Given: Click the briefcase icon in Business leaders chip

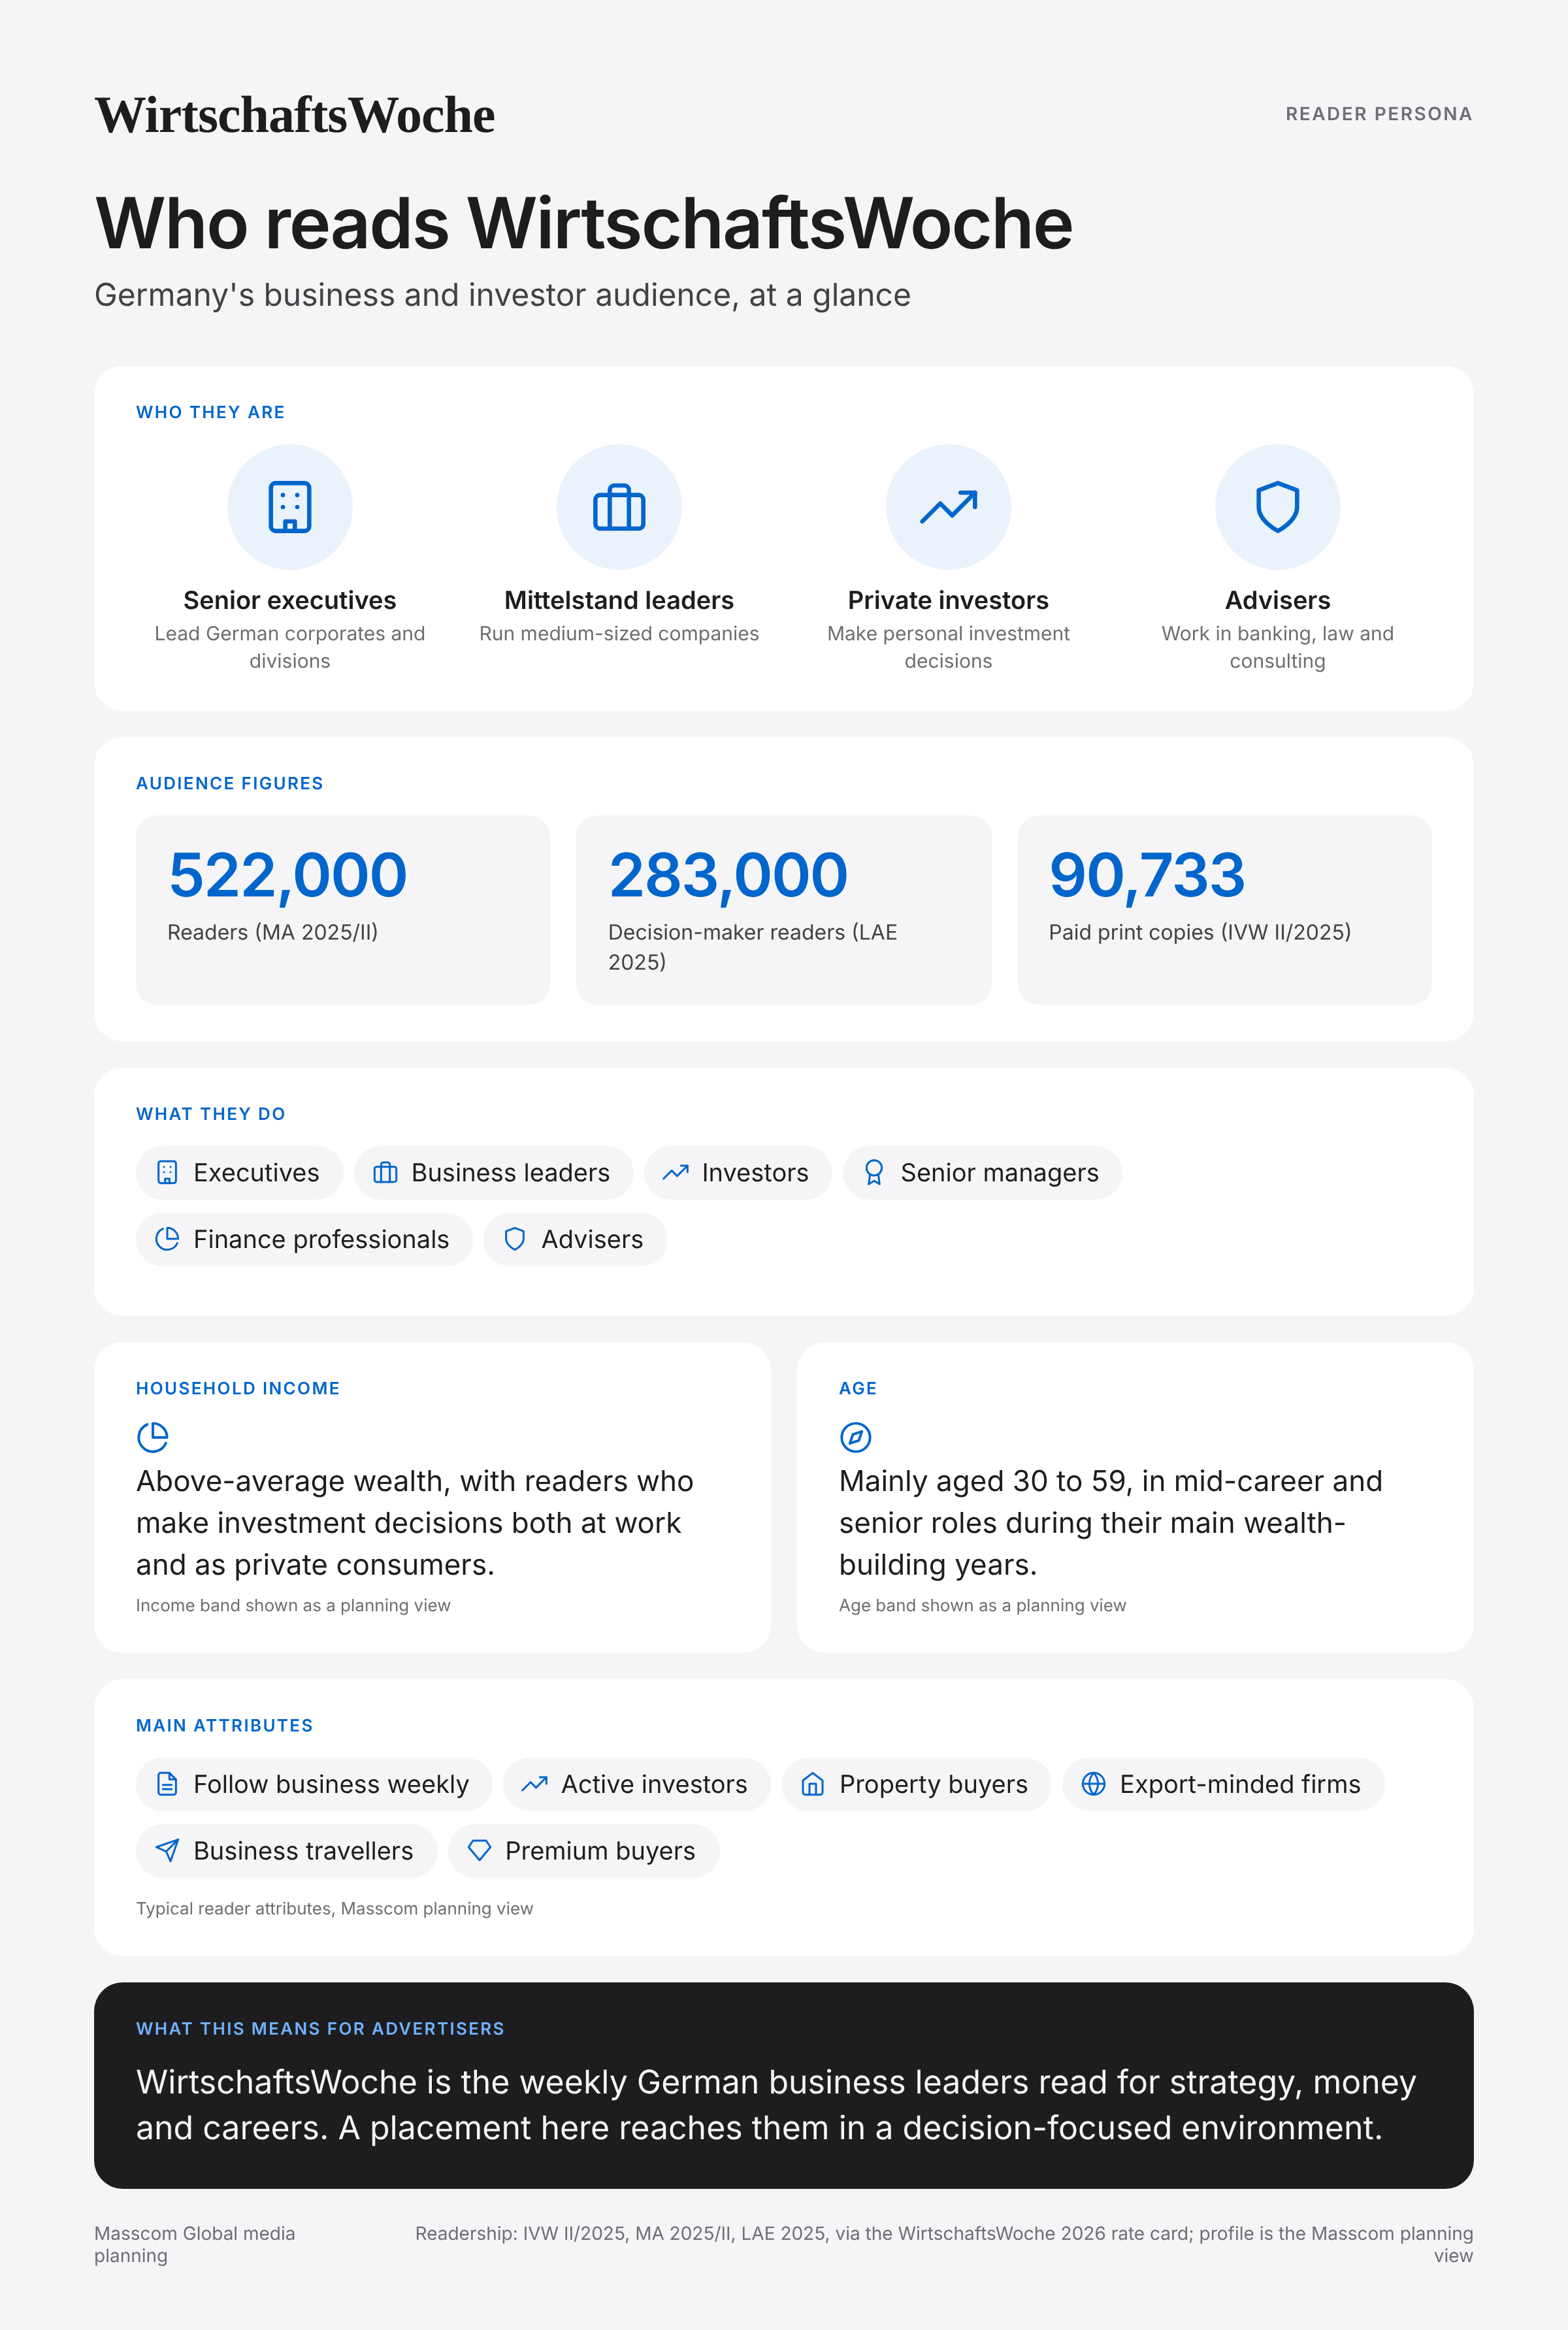Looking at the screenshot, I should click(x=385, y=1173).
